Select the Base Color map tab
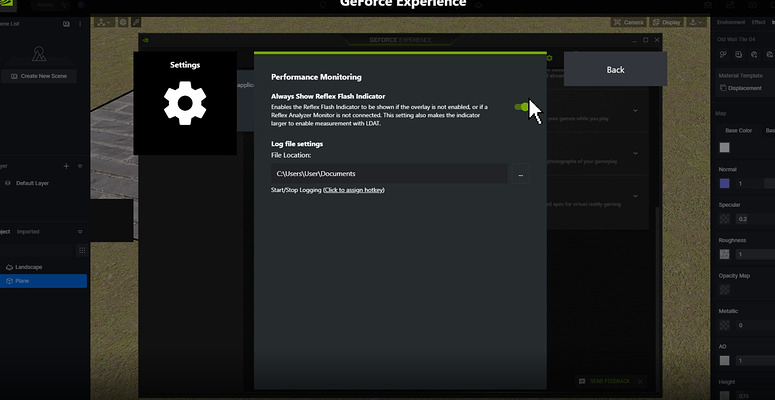Image resolution: width=775 pixels, height=400 pixels. [x=738, y=131]
